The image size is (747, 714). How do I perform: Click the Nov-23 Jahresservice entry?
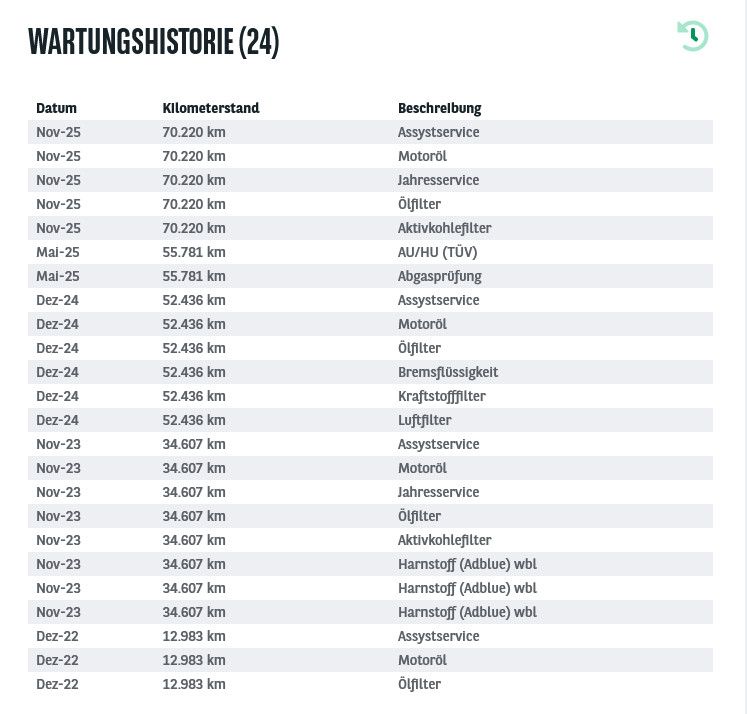pyautogui.click(x=438, y=492)
